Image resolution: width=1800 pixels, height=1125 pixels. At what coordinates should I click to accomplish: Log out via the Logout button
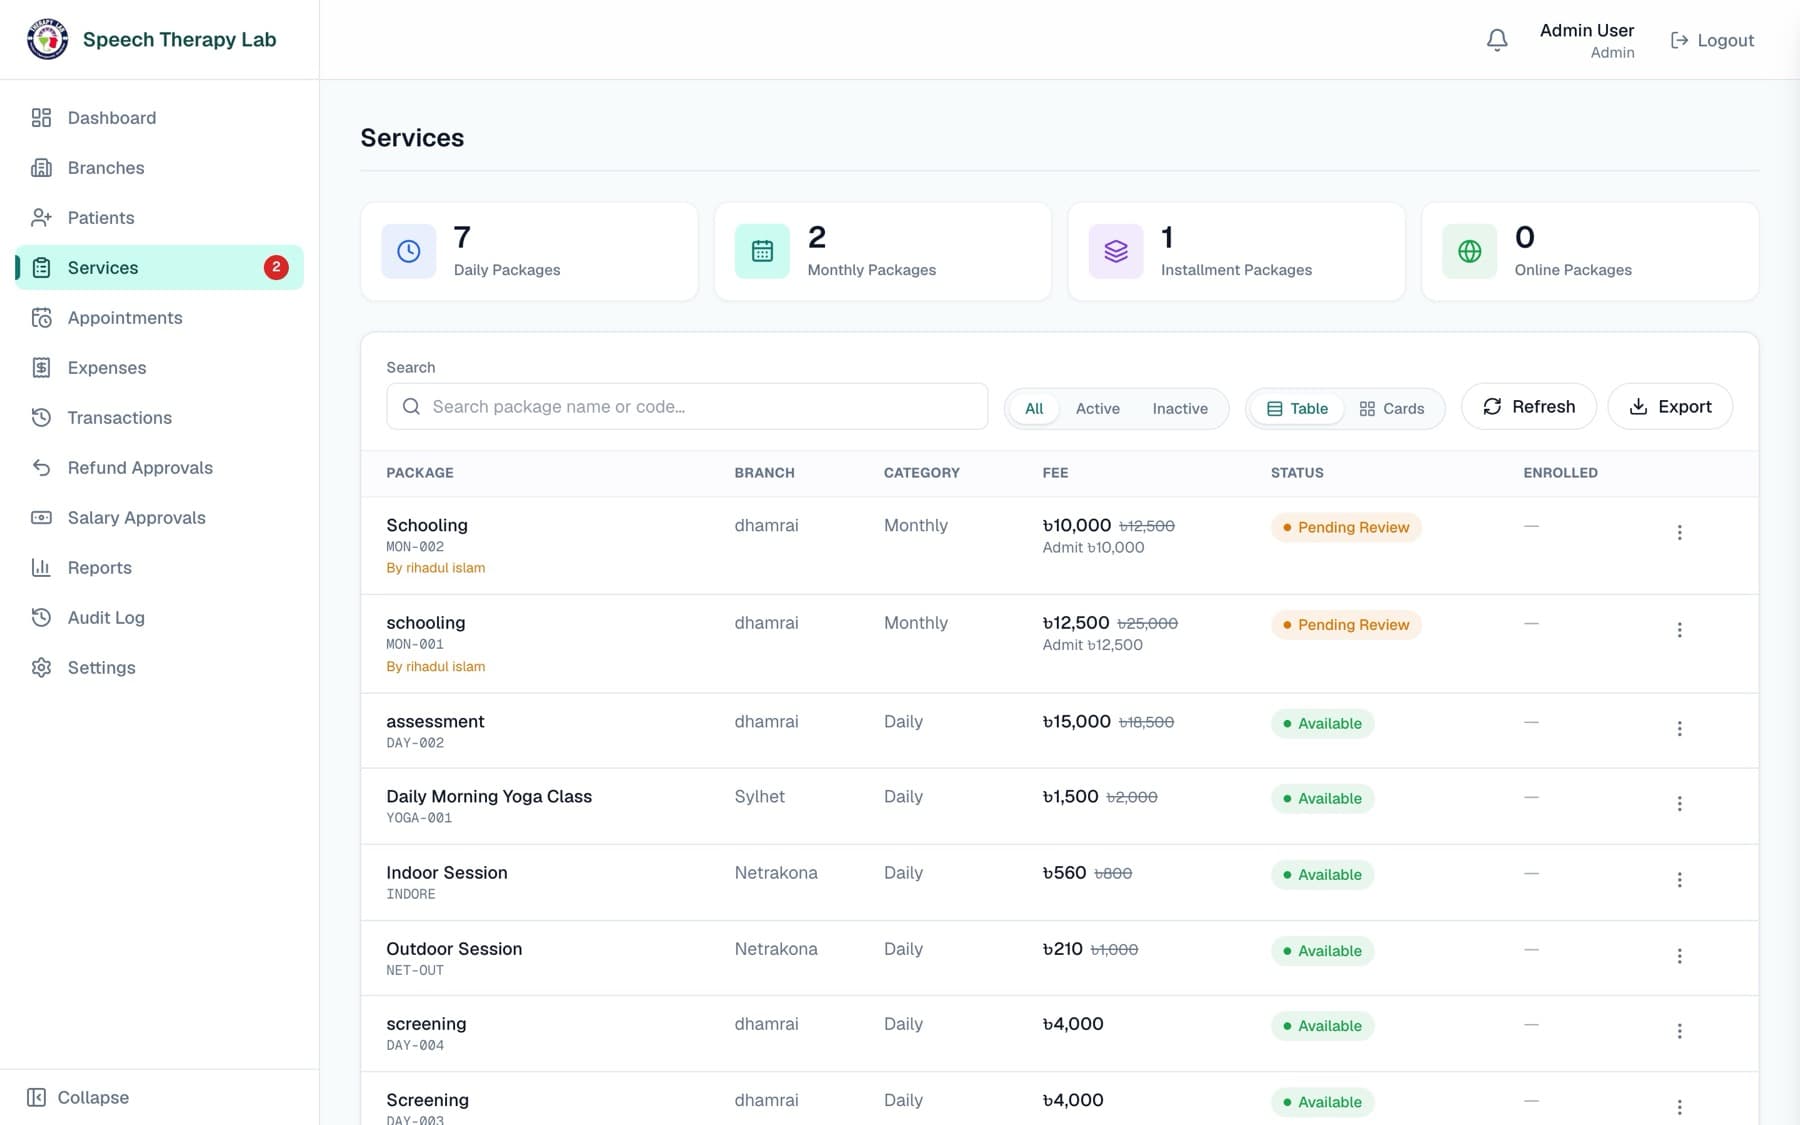coord(1712,40)
